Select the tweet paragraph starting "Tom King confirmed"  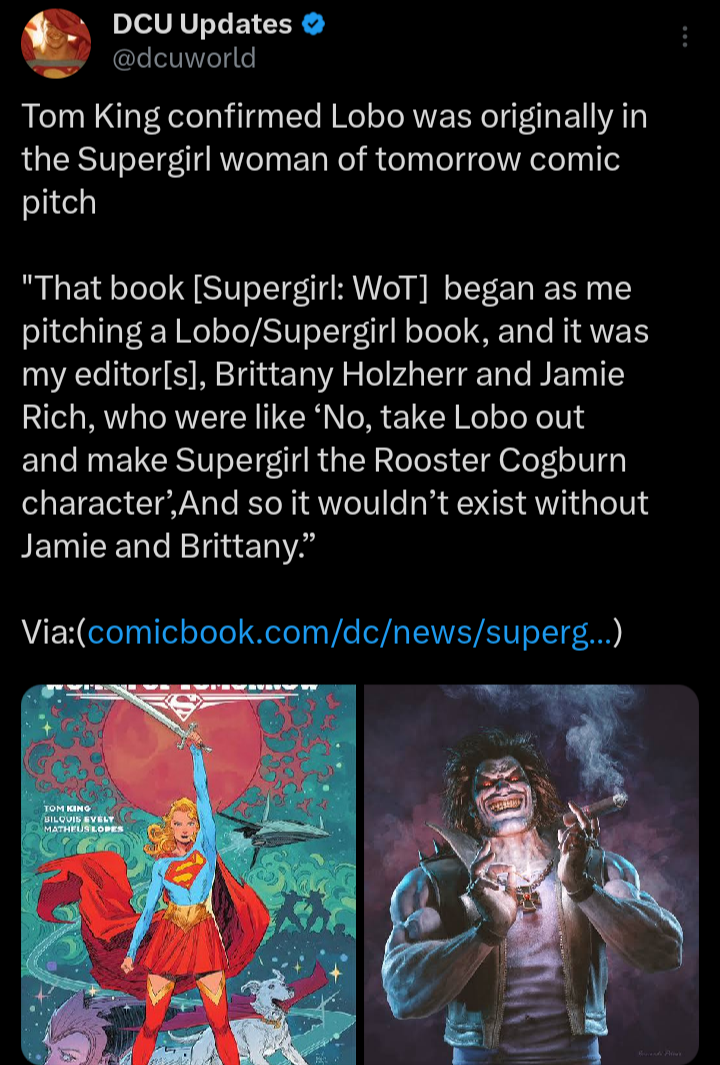(334, 160)
